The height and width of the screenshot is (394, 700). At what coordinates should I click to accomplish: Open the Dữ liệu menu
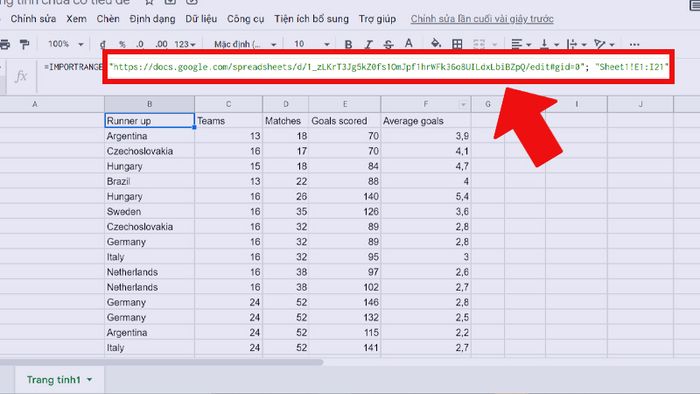pos(201,19)
